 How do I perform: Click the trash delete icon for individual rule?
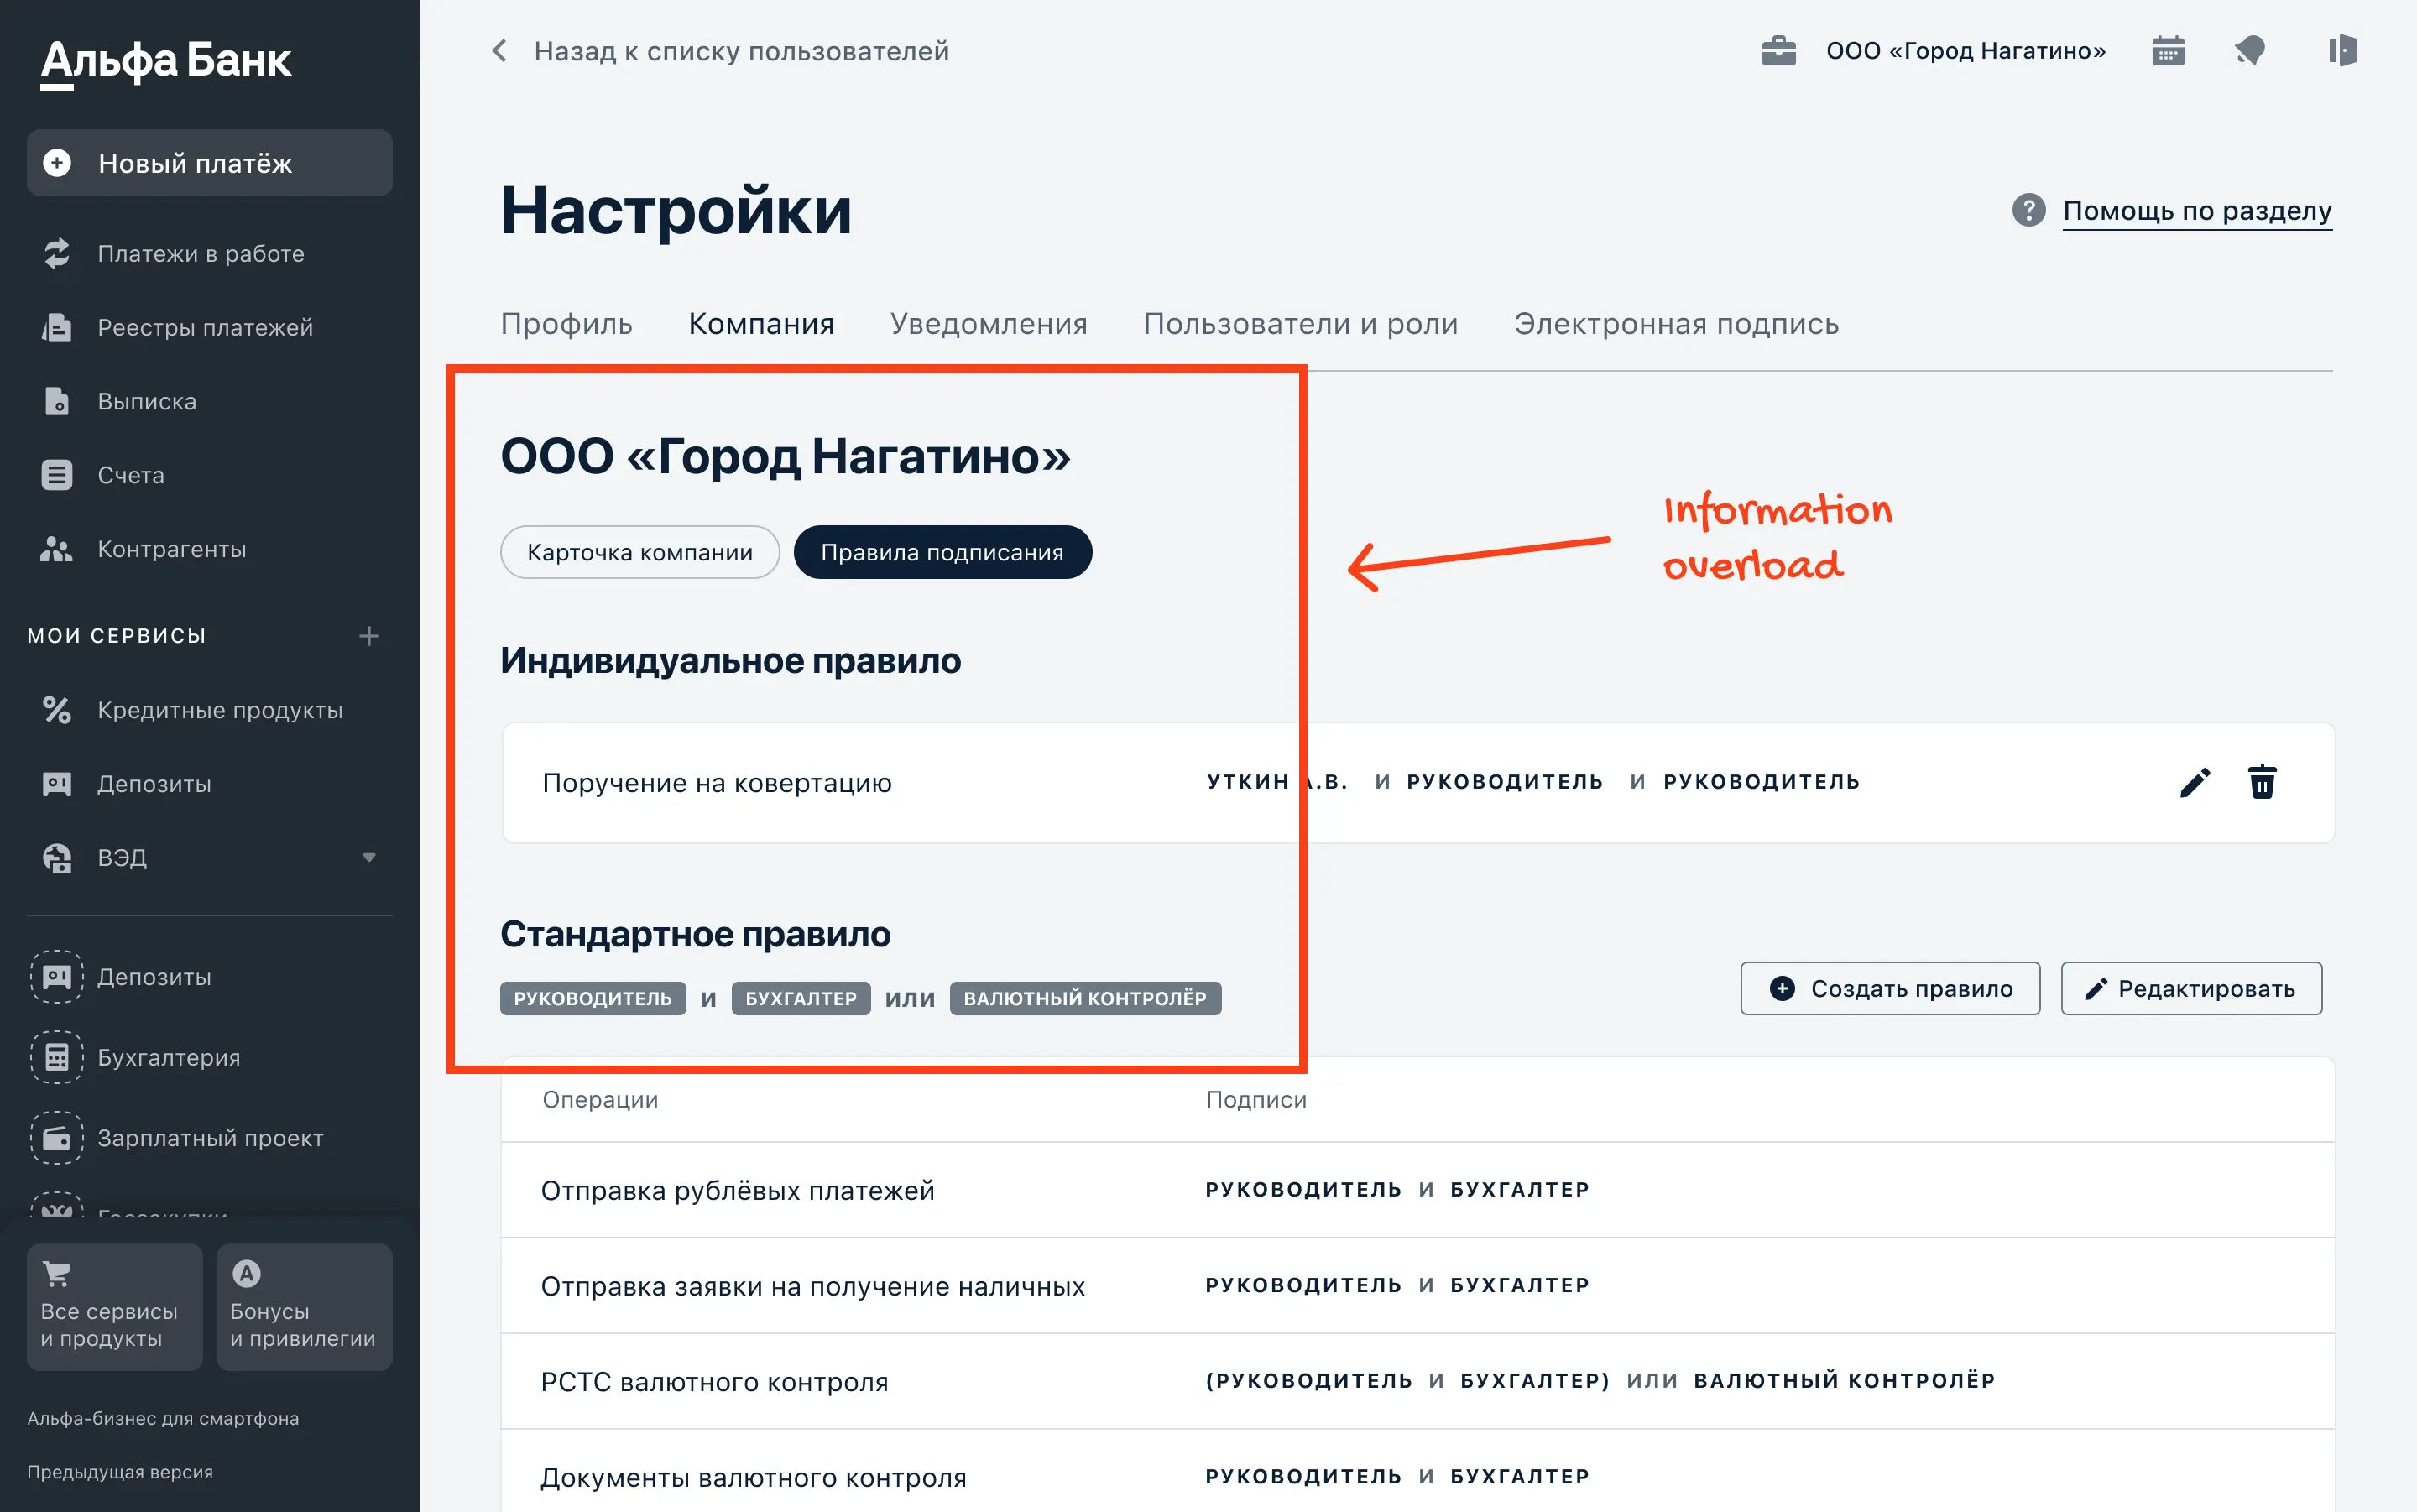point(2262,782)
